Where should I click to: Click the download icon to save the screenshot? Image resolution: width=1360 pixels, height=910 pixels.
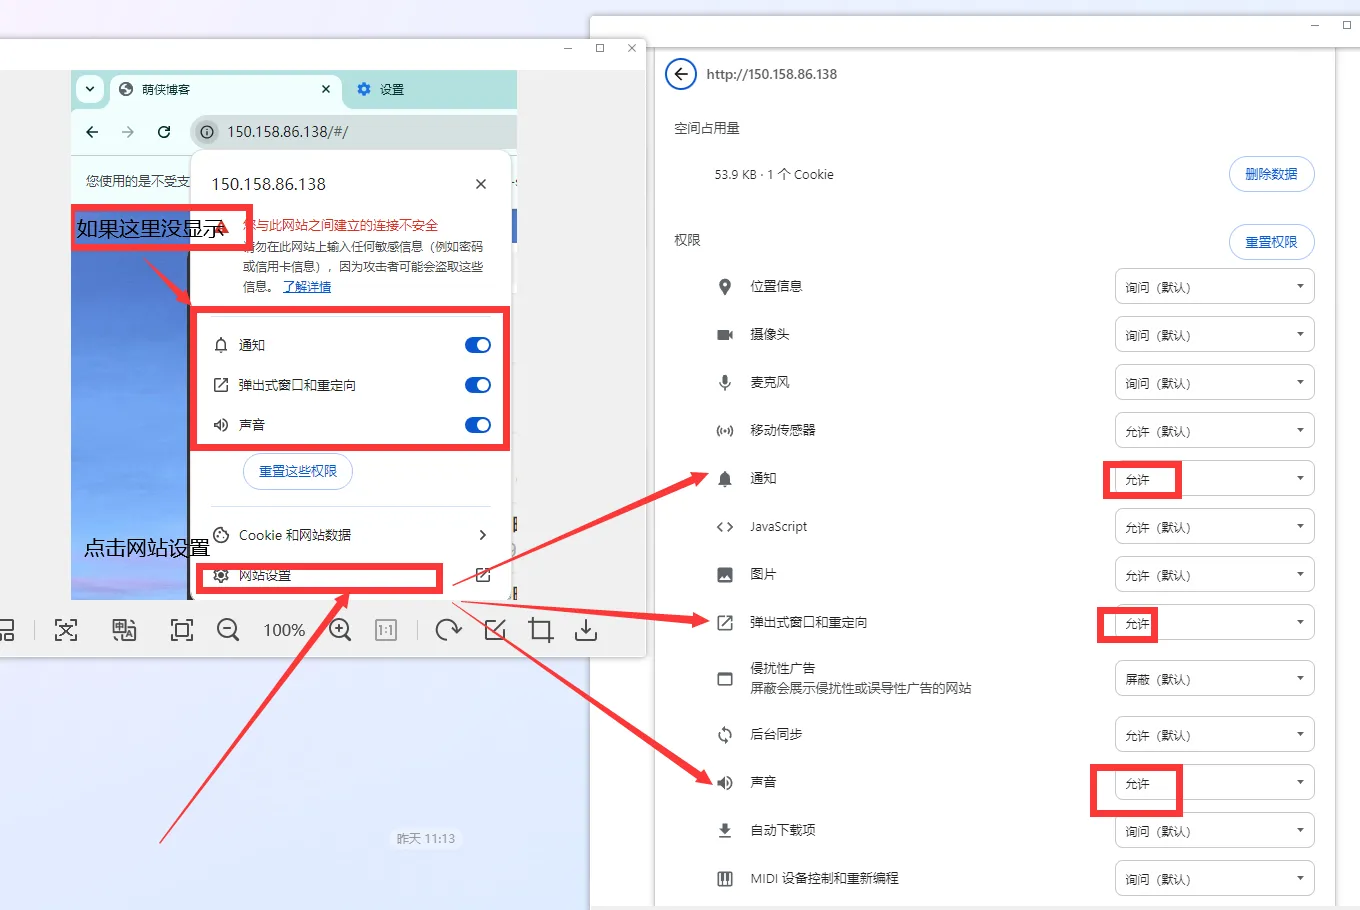pos(587,630)
